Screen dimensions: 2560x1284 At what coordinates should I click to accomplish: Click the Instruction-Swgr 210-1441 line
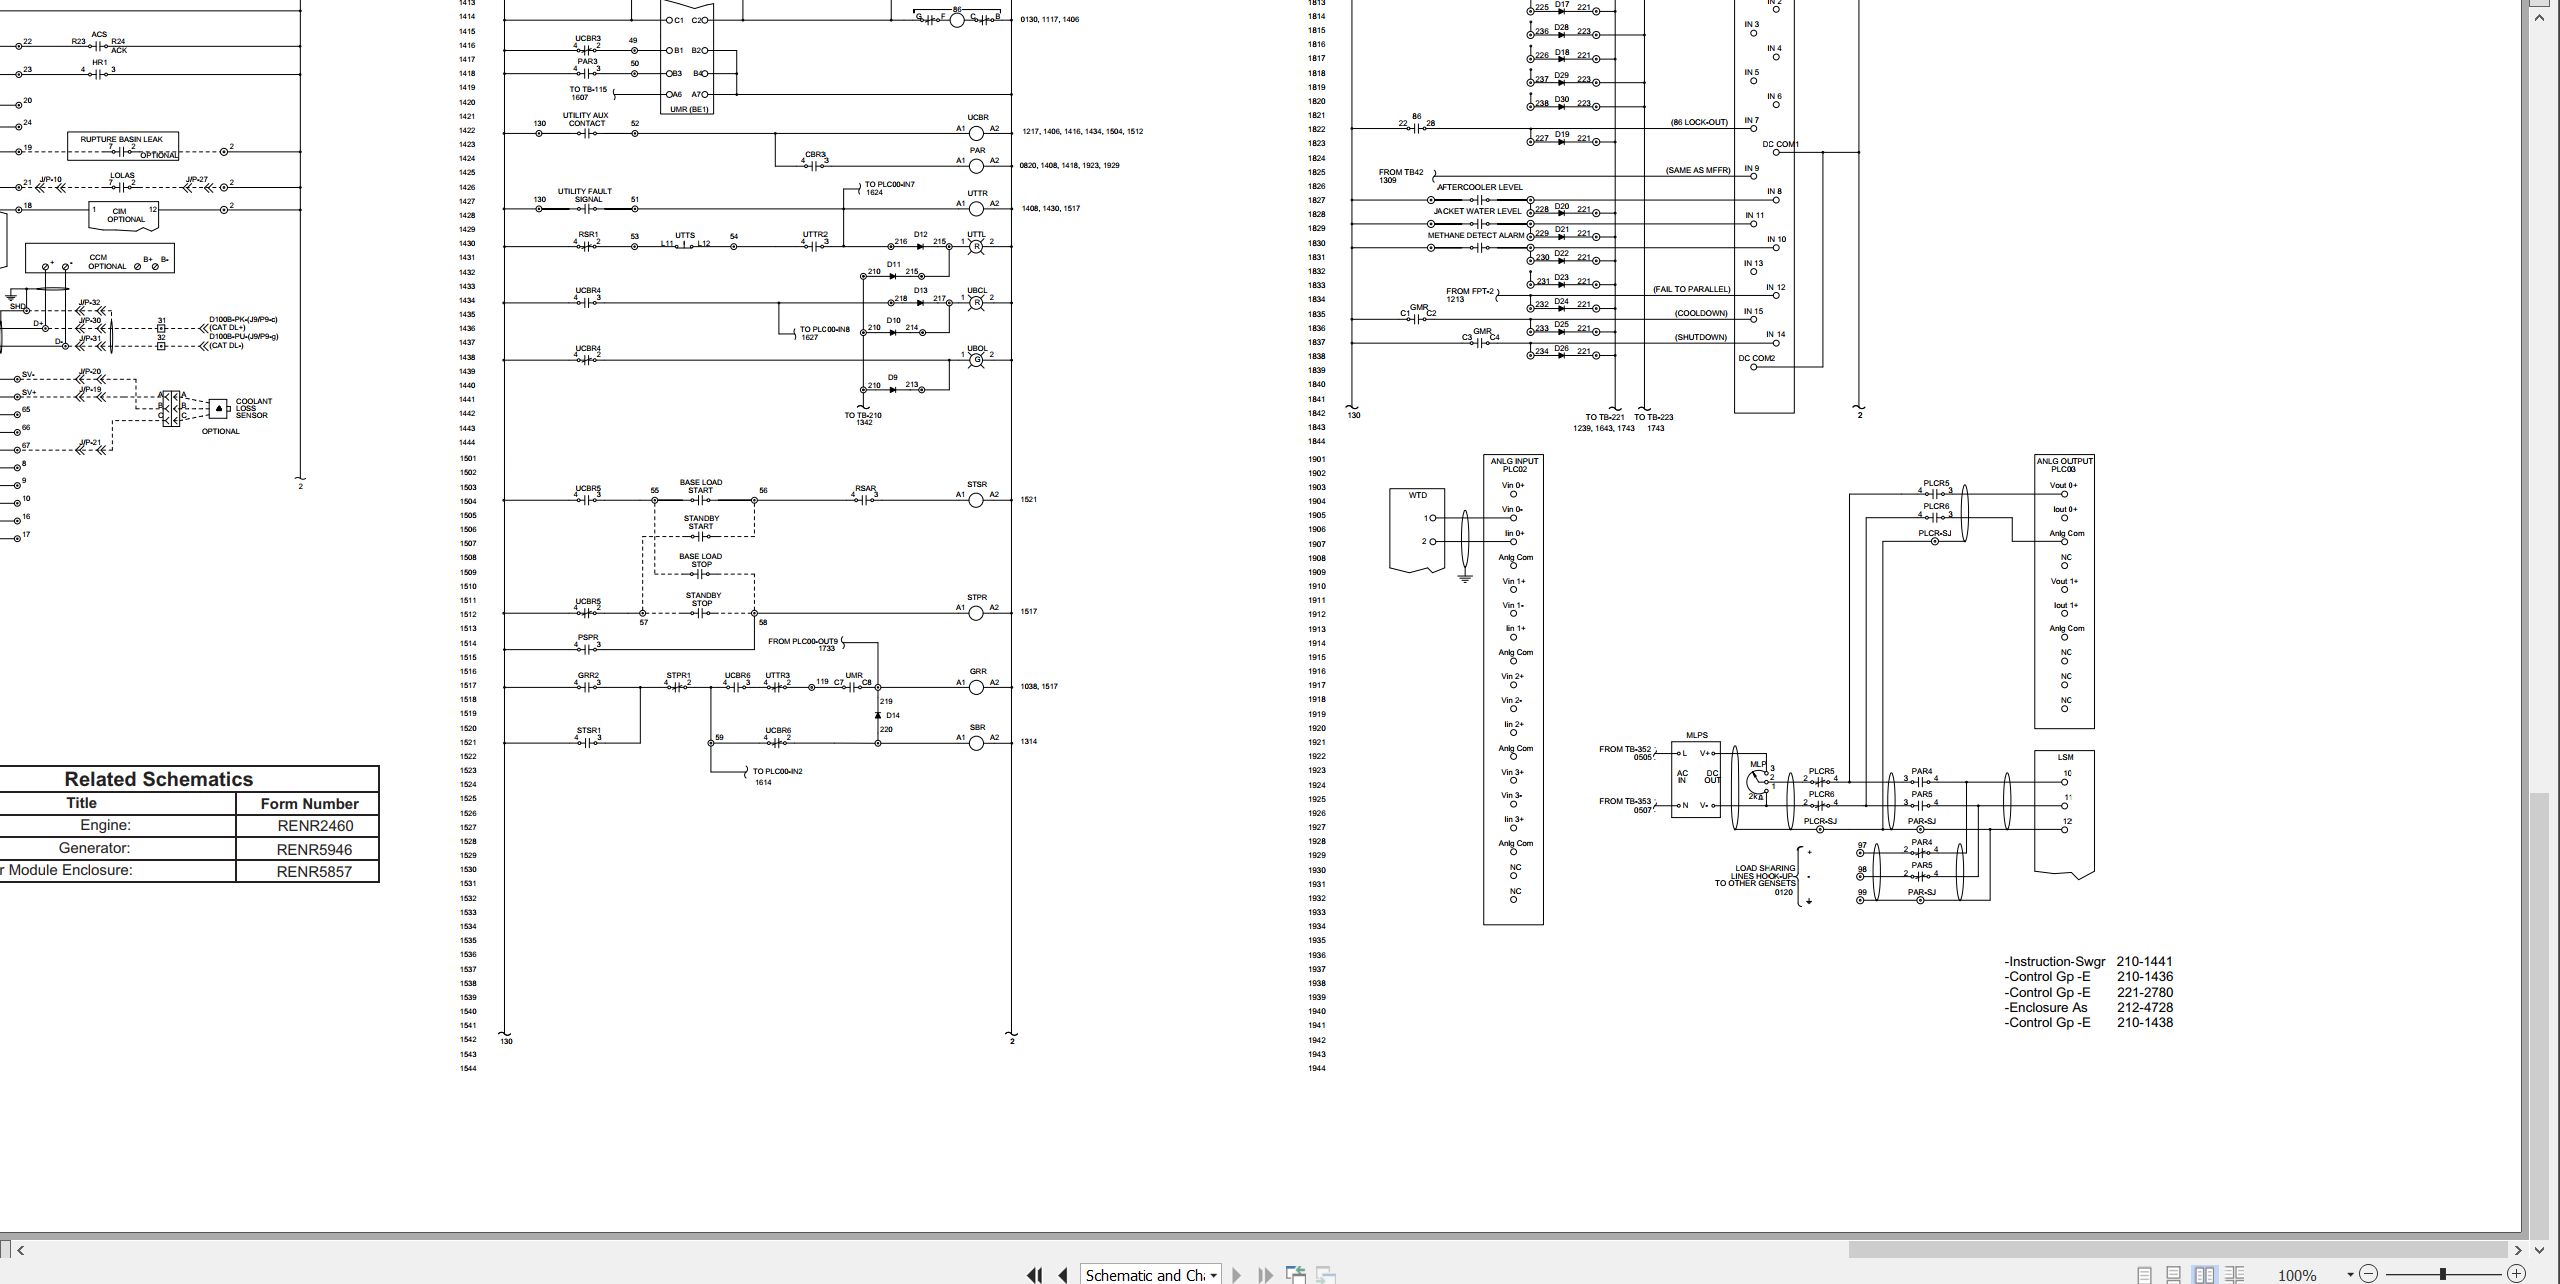click(2088, 961)
